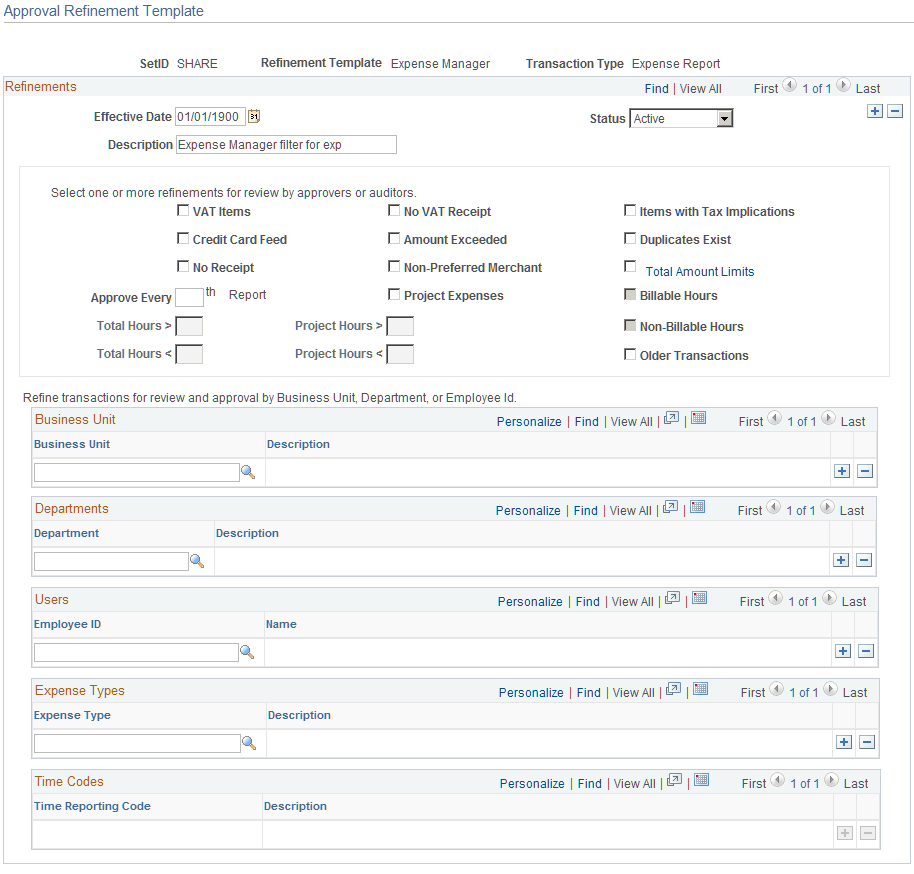
Task: Check the Duplicates Exist option
Action: (x=630, y=238)
